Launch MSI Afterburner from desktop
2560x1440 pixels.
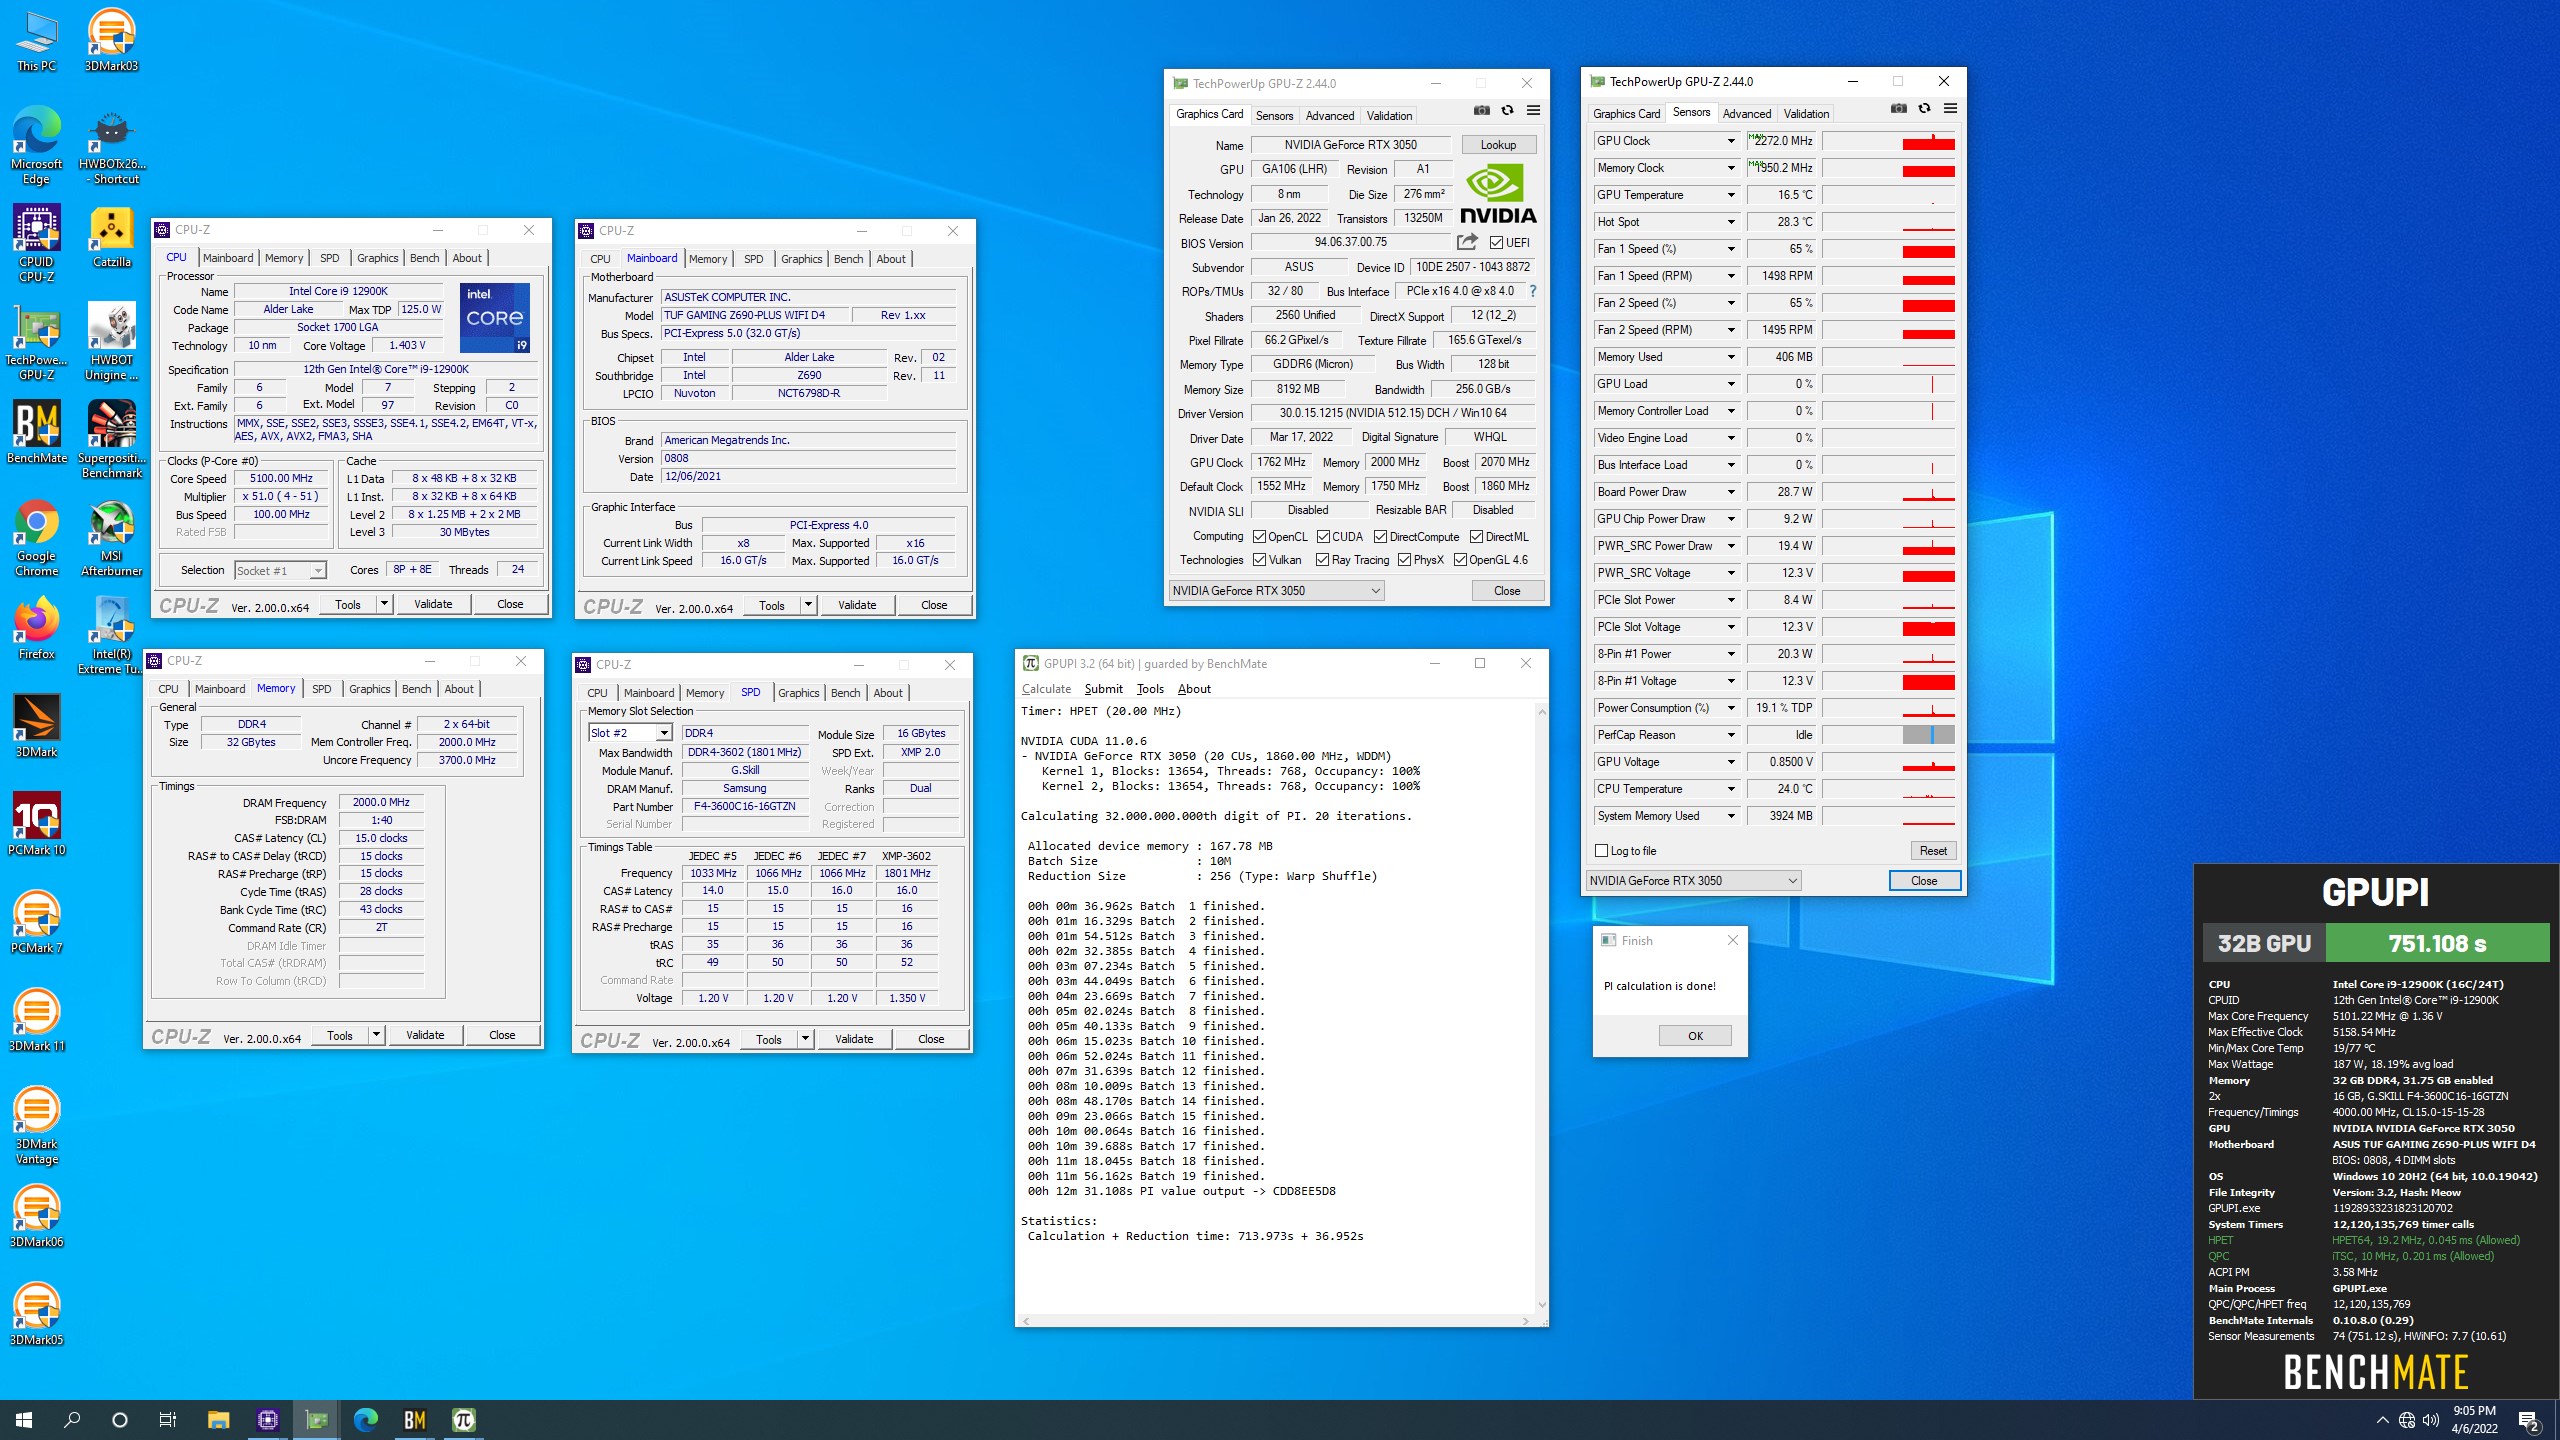(x=111, y=538)
